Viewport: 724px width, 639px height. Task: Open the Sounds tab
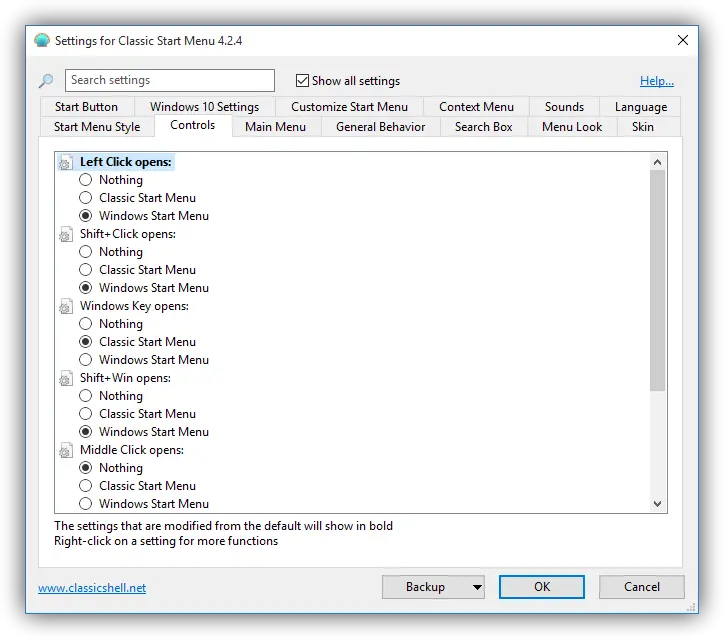point(564,107)
